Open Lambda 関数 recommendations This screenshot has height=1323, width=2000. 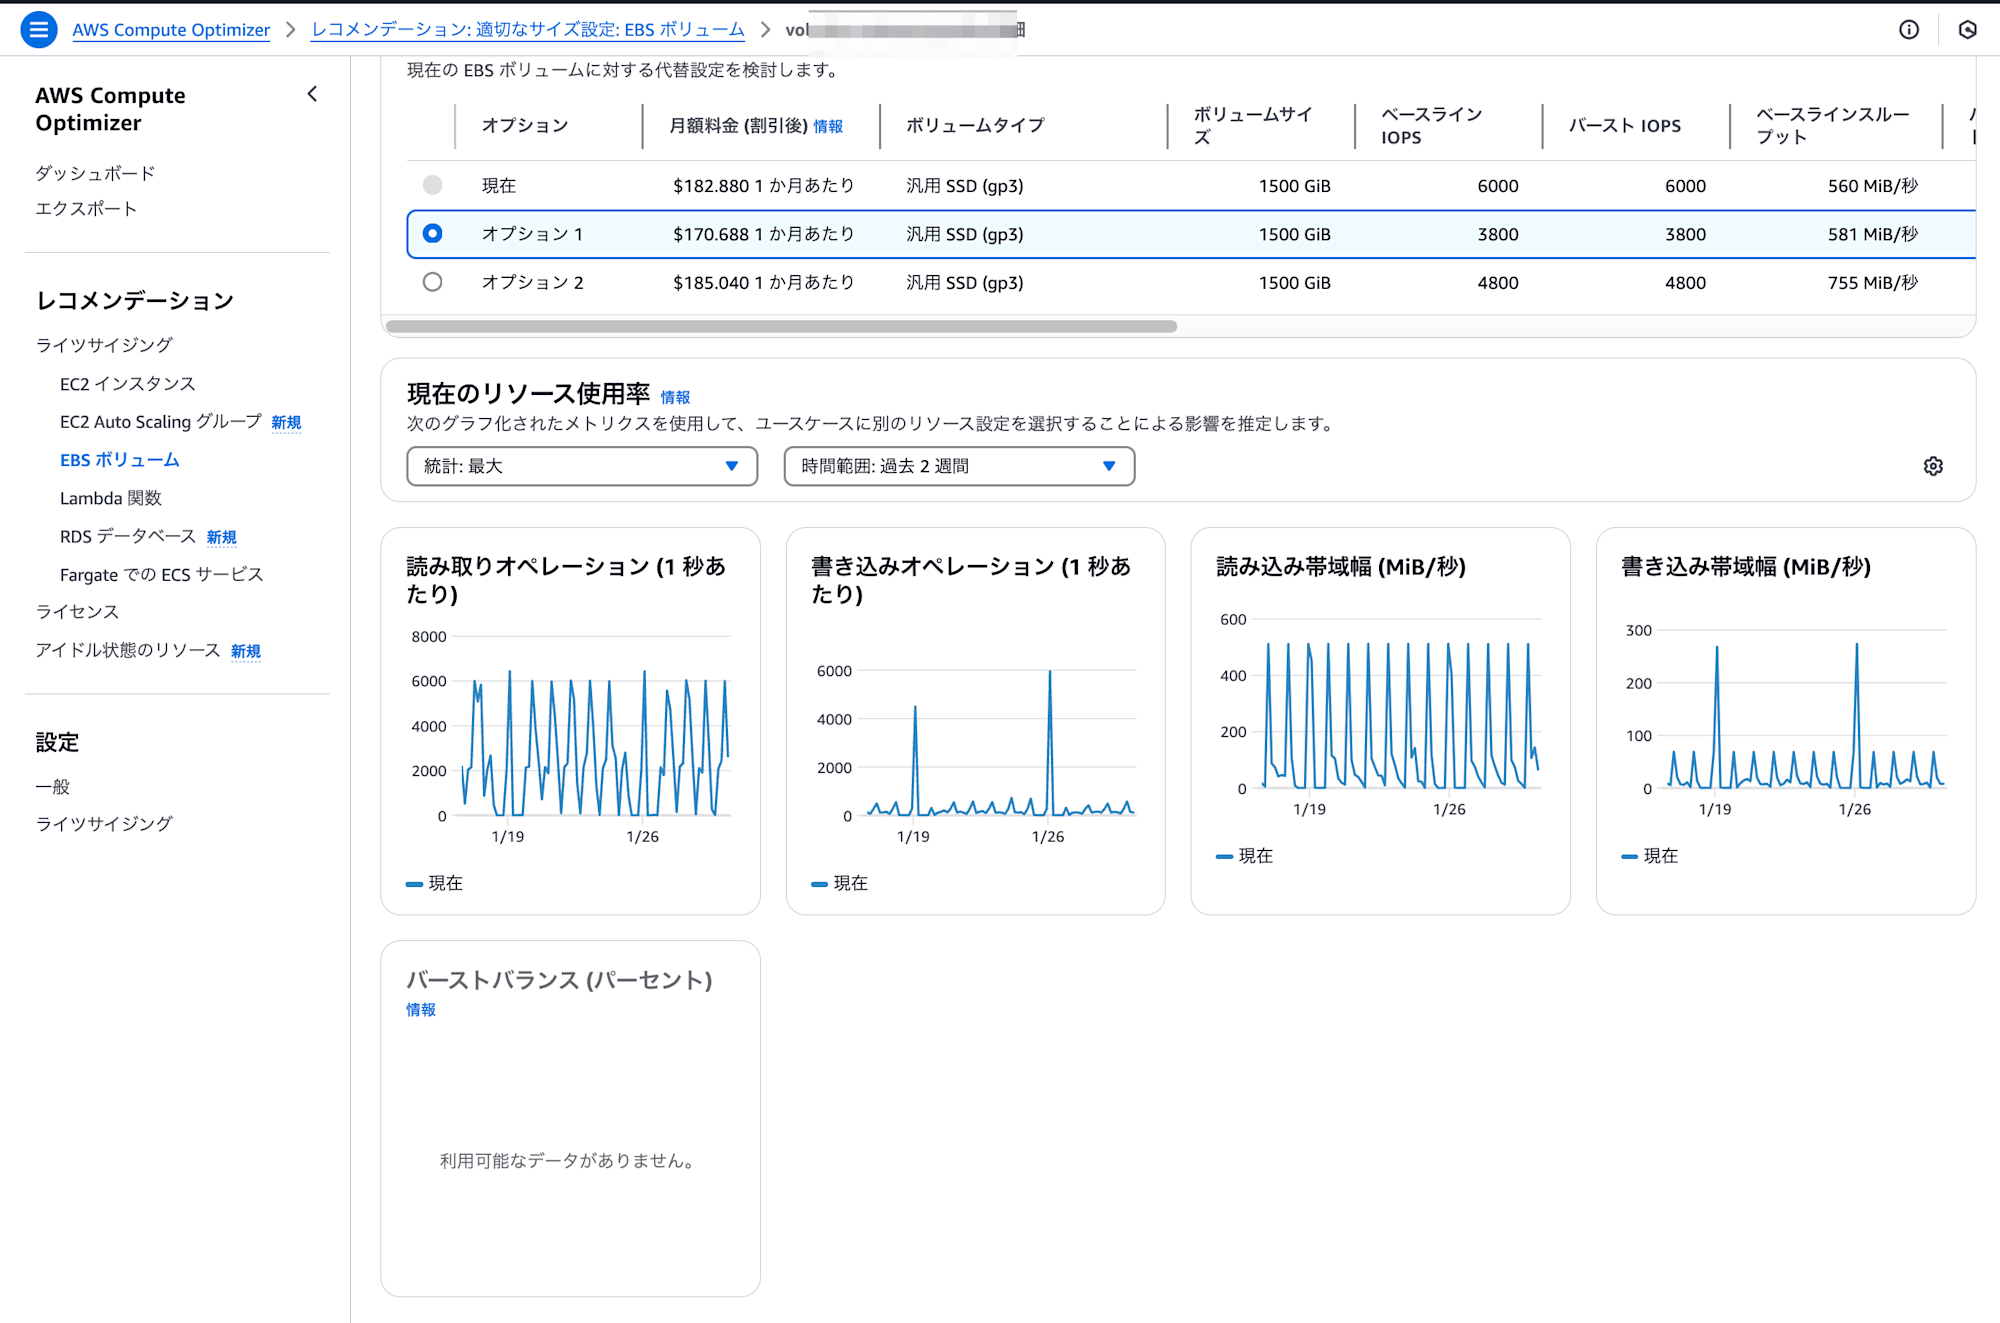110,498
